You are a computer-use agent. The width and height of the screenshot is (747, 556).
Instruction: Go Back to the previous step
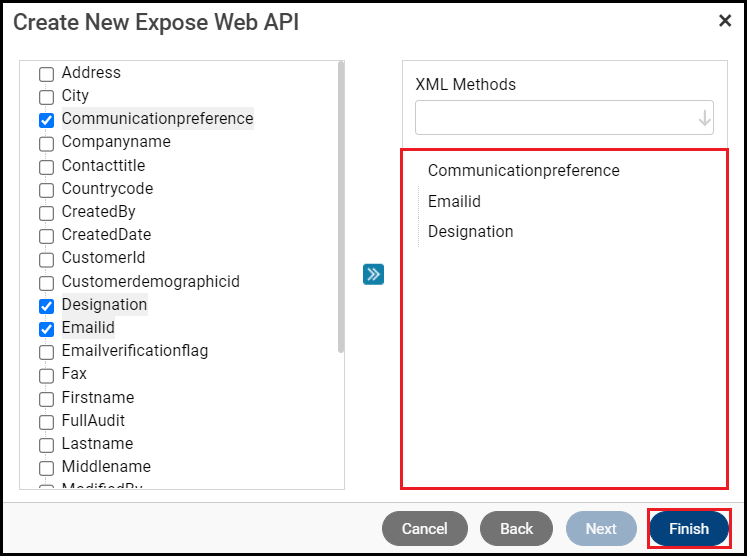(x=516, y=529)
